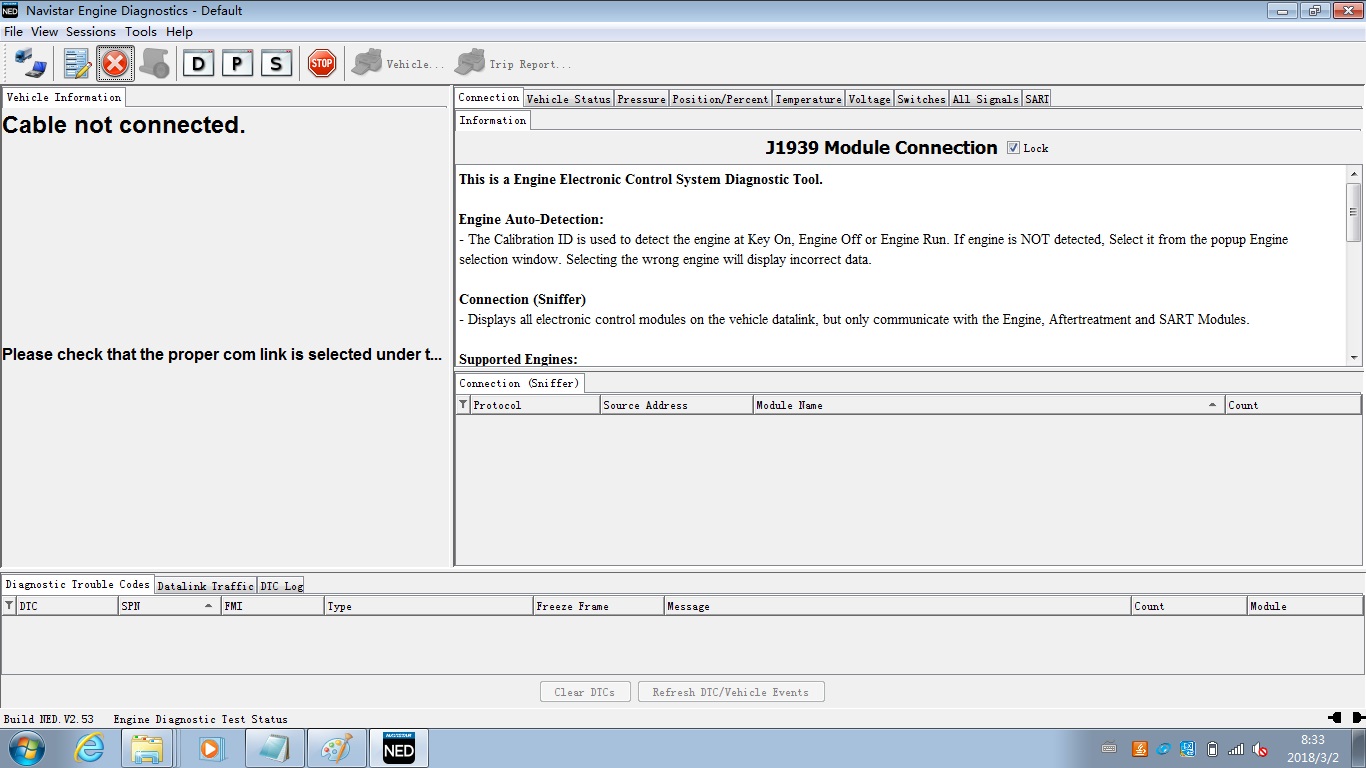This screenshot has width=1366, height=768.
Task: Open the Tools menu
Action: point(141,32)
